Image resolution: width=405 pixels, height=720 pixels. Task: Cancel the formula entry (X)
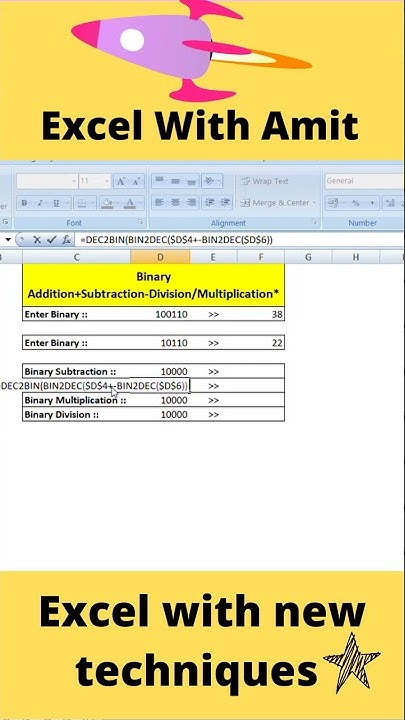click(x=37, y=240)
